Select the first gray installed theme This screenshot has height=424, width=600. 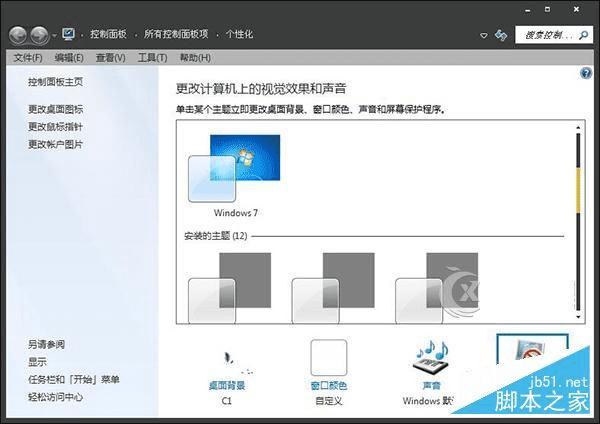(230, 288)
